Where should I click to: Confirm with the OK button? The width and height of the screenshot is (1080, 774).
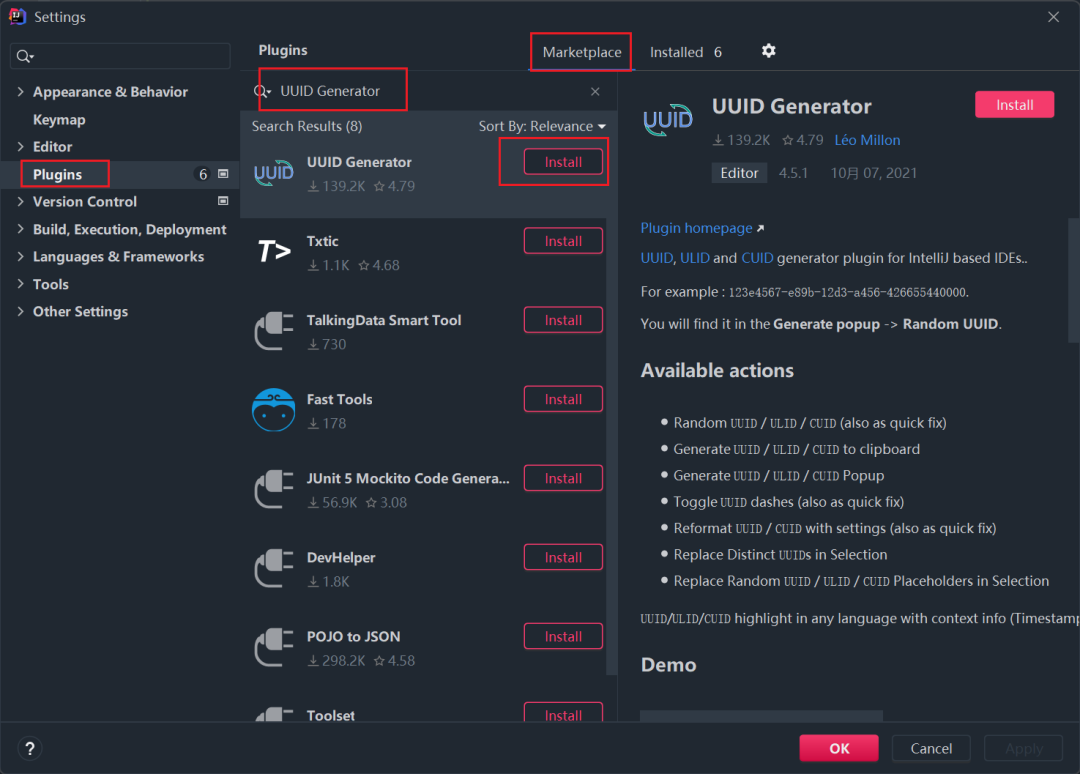point(838,749)
